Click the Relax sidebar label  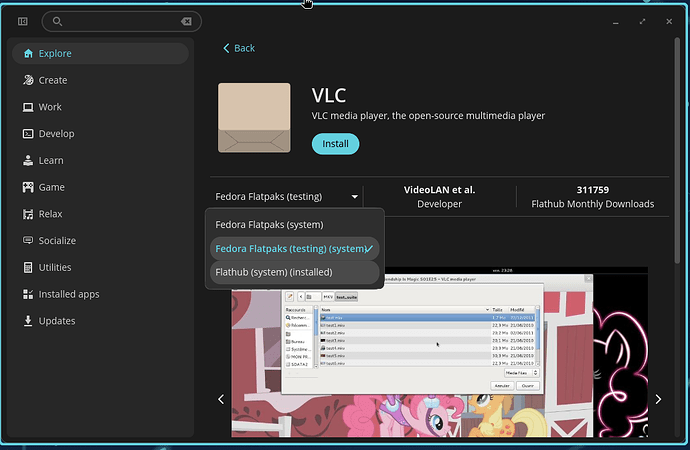click(50, 214)
